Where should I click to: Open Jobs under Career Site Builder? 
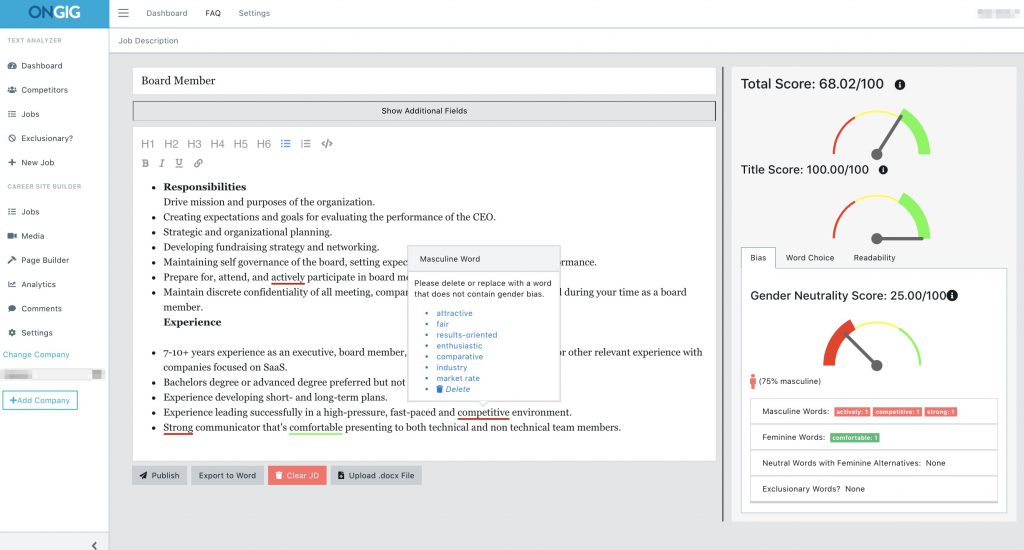tap(24, 212)
